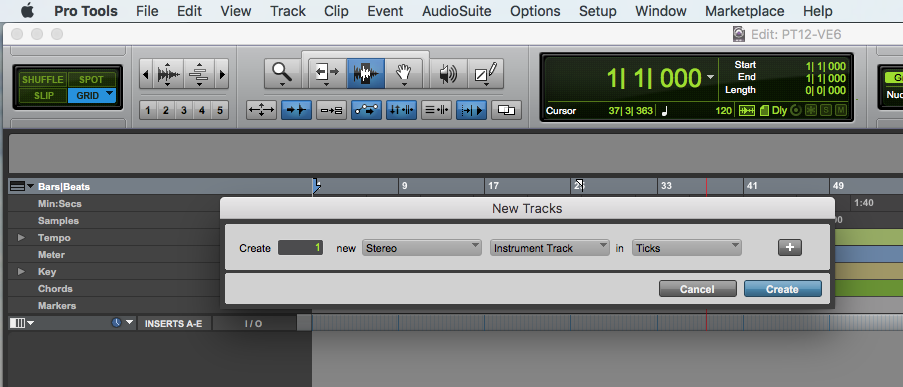Viewport: 903px width, 387px height.
Task: Click Create in New Tracks dialog
Action: [x=783, y=289]
